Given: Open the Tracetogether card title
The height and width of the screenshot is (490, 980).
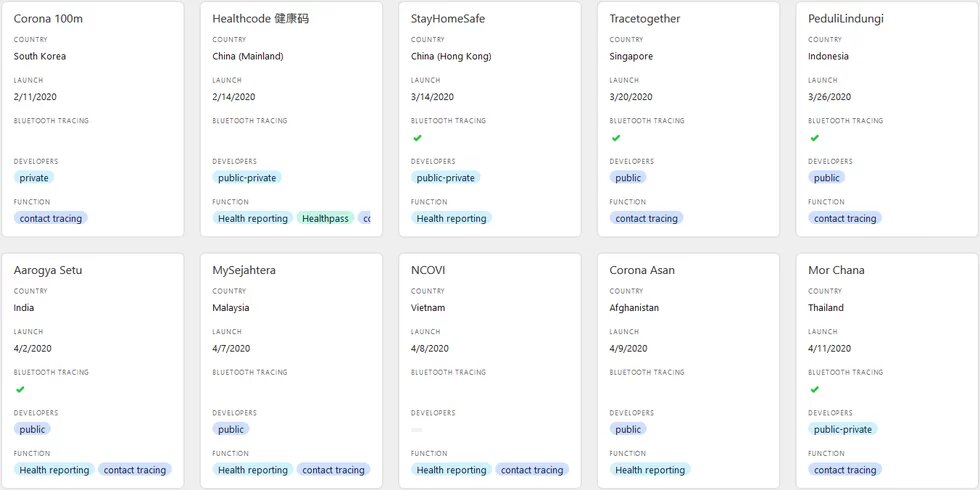Looking at the screenshot, I should point(645,19).
